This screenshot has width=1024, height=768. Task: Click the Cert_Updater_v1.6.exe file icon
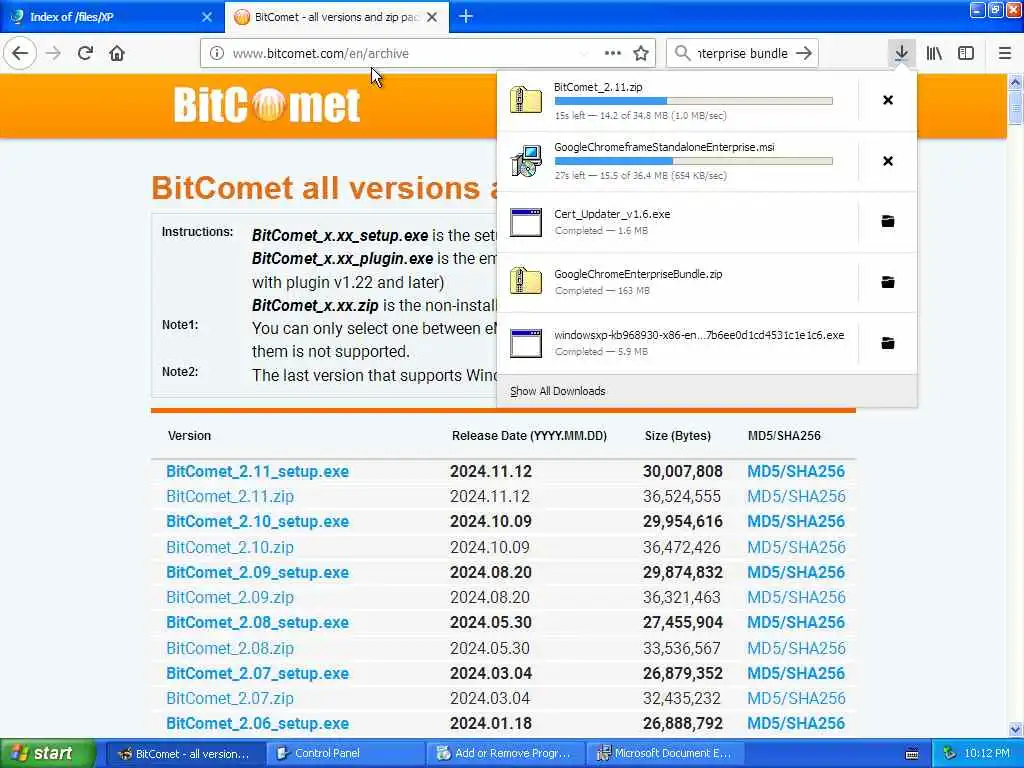[526, 222]
